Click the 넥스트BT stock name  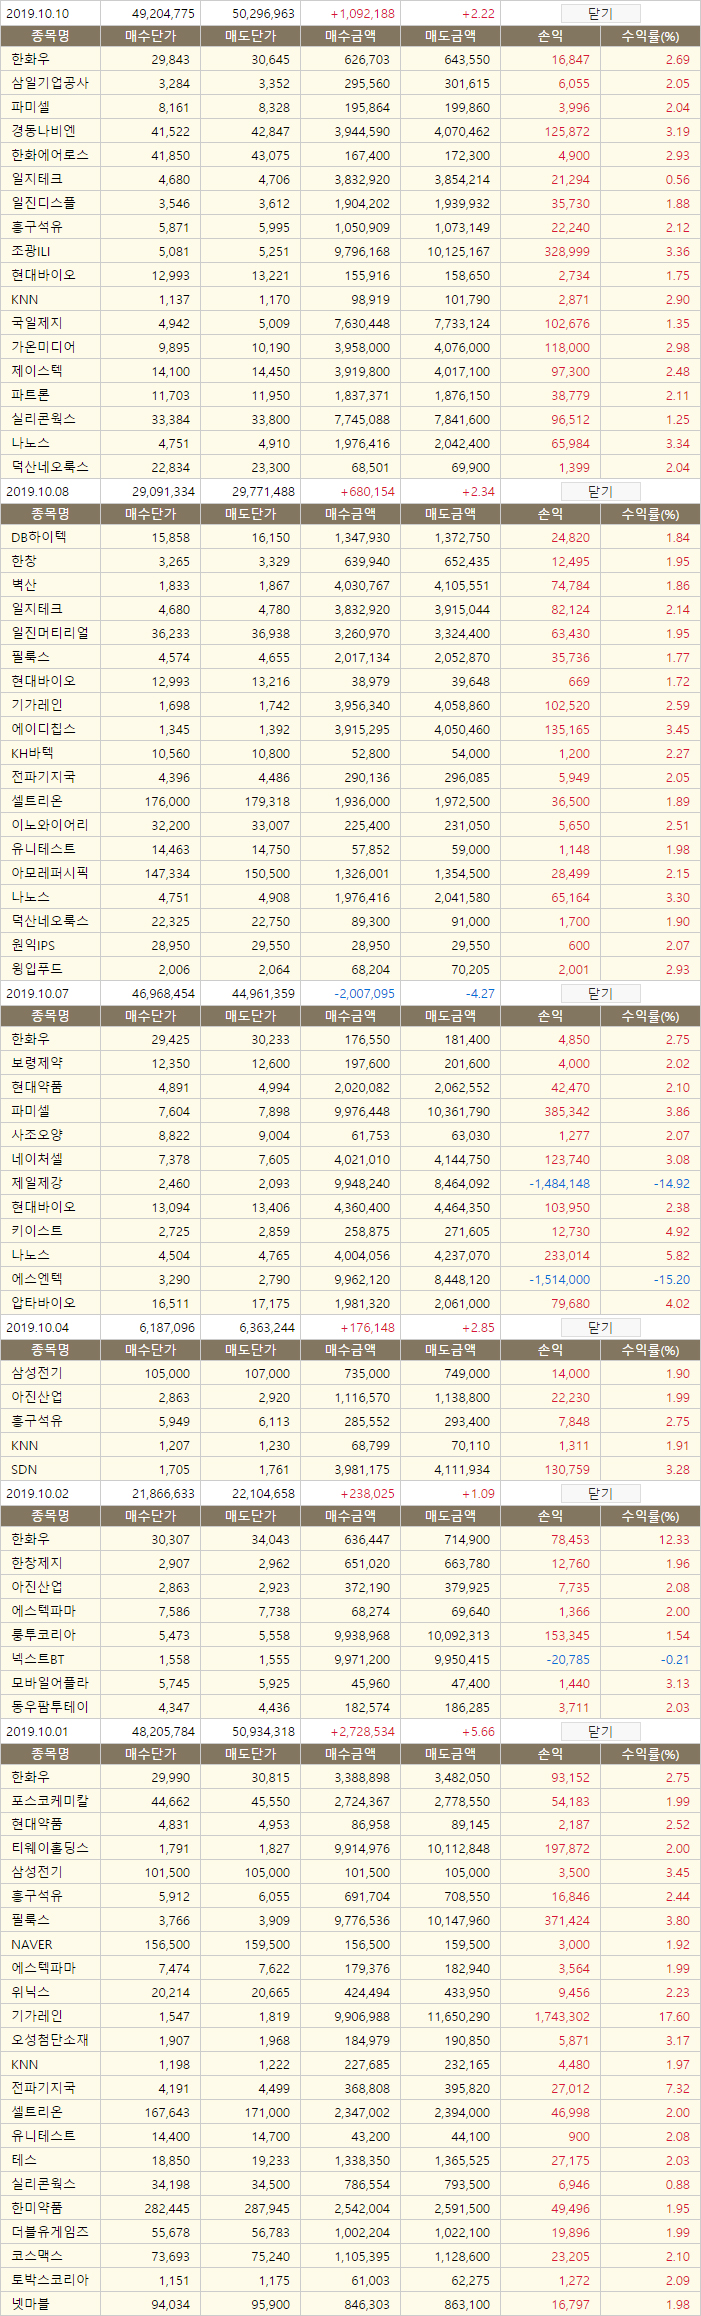pyautogui.click(x=38, y=1659)
